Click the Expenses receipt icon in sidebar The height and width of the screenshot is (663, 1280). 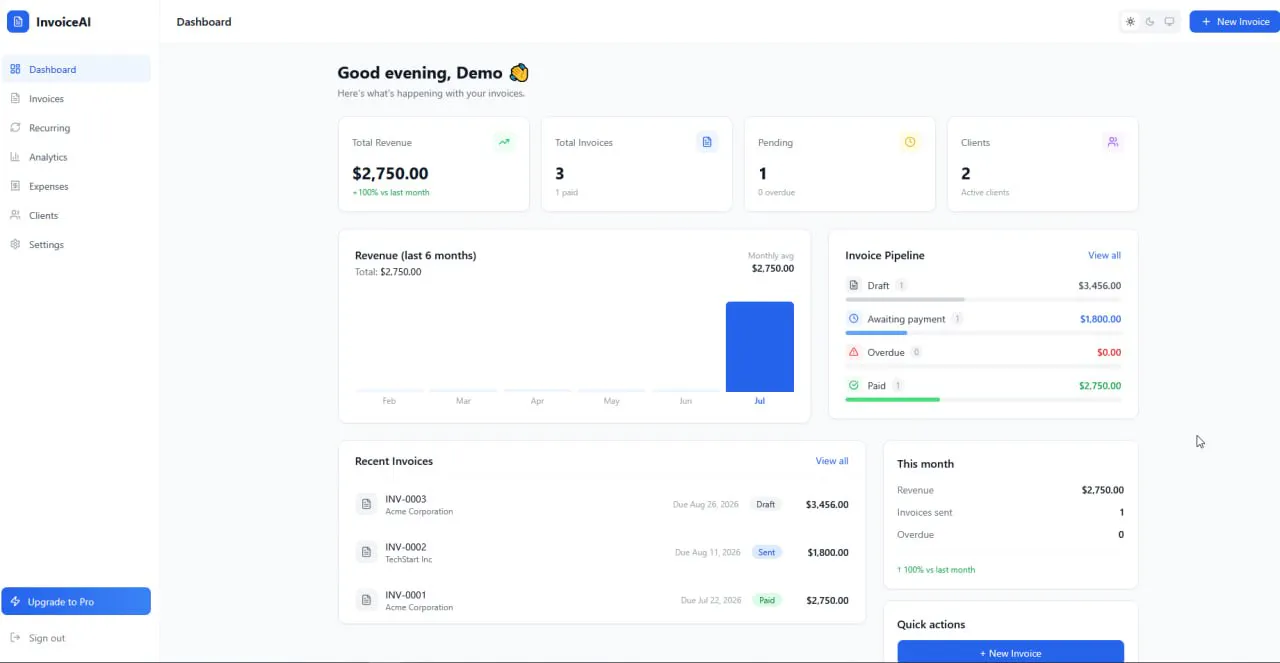tap(15, 185)
